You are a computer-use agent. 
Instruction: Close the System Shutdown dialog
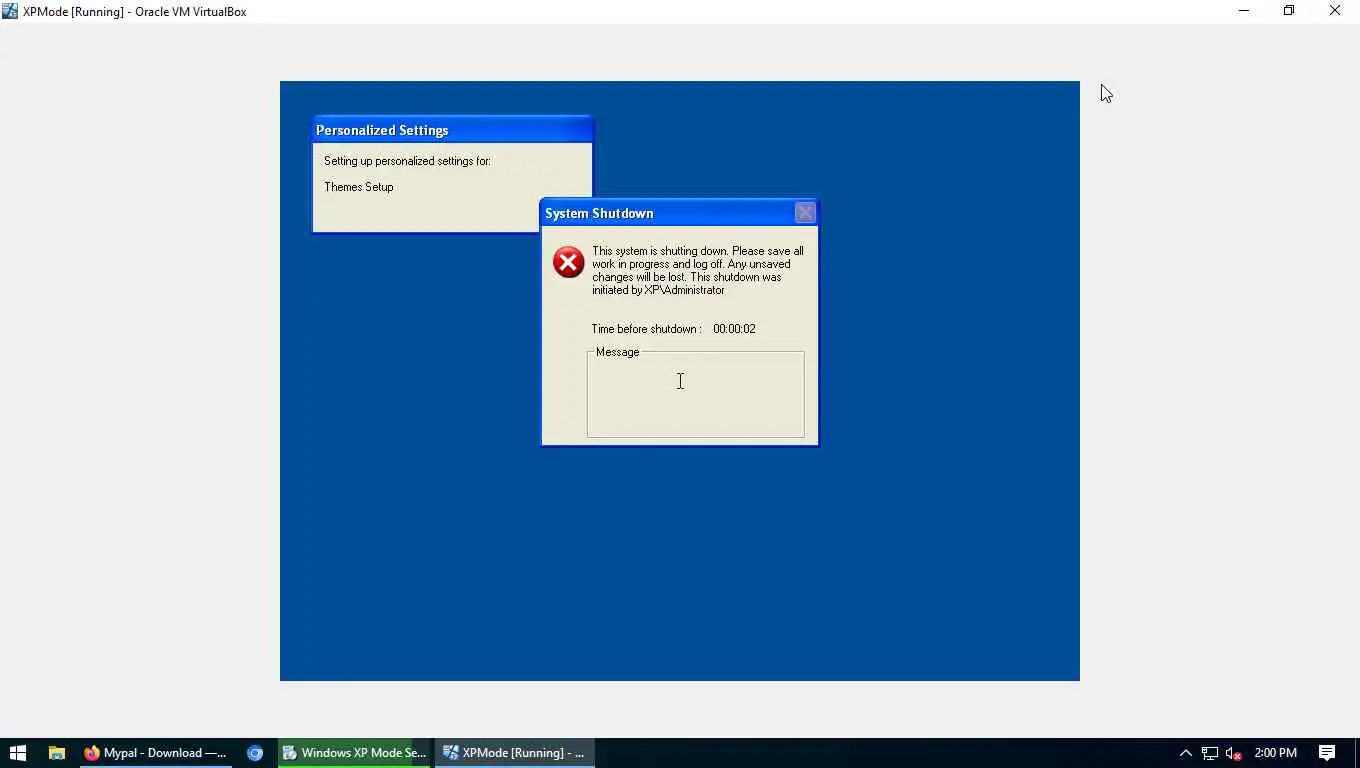(x=805, y=213)
